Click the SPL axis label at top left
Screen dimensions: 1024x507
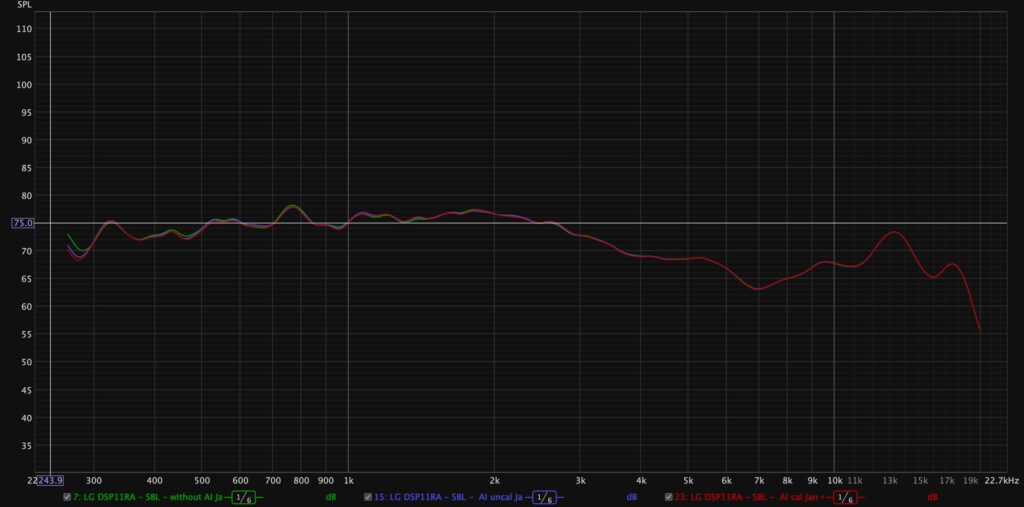coord(24,5)
